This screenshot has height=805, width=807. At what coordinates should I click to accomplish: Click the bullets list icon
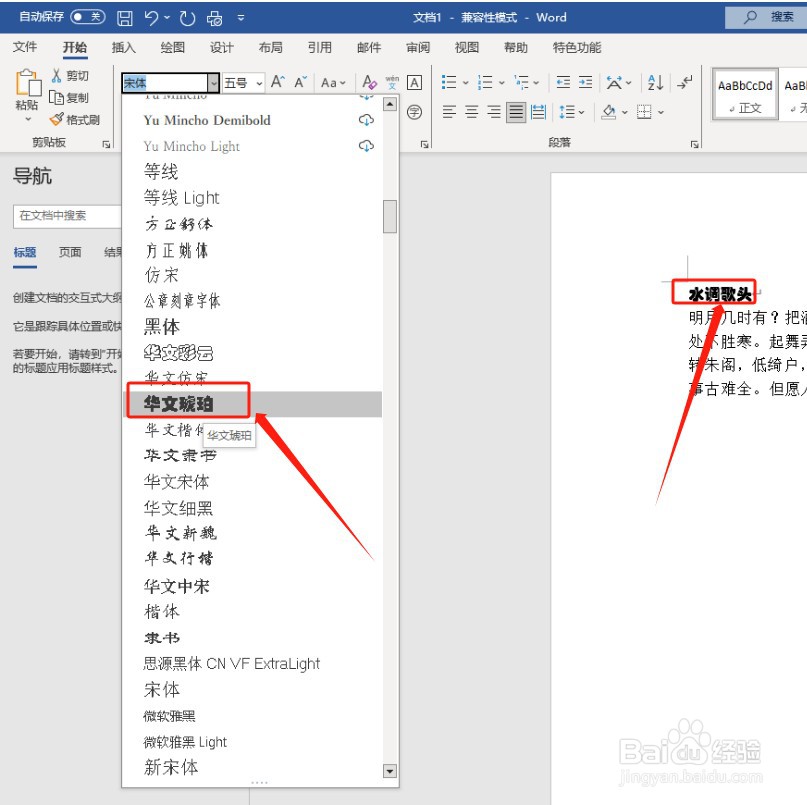pos(449,82)
